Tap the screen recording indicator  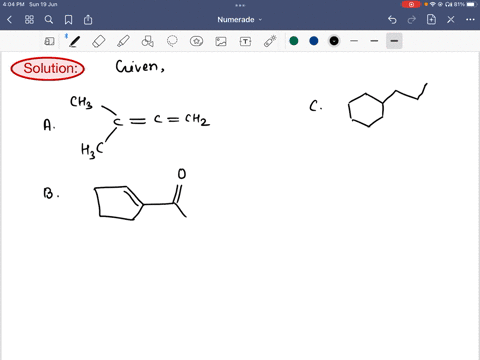[x=411, y=4]
